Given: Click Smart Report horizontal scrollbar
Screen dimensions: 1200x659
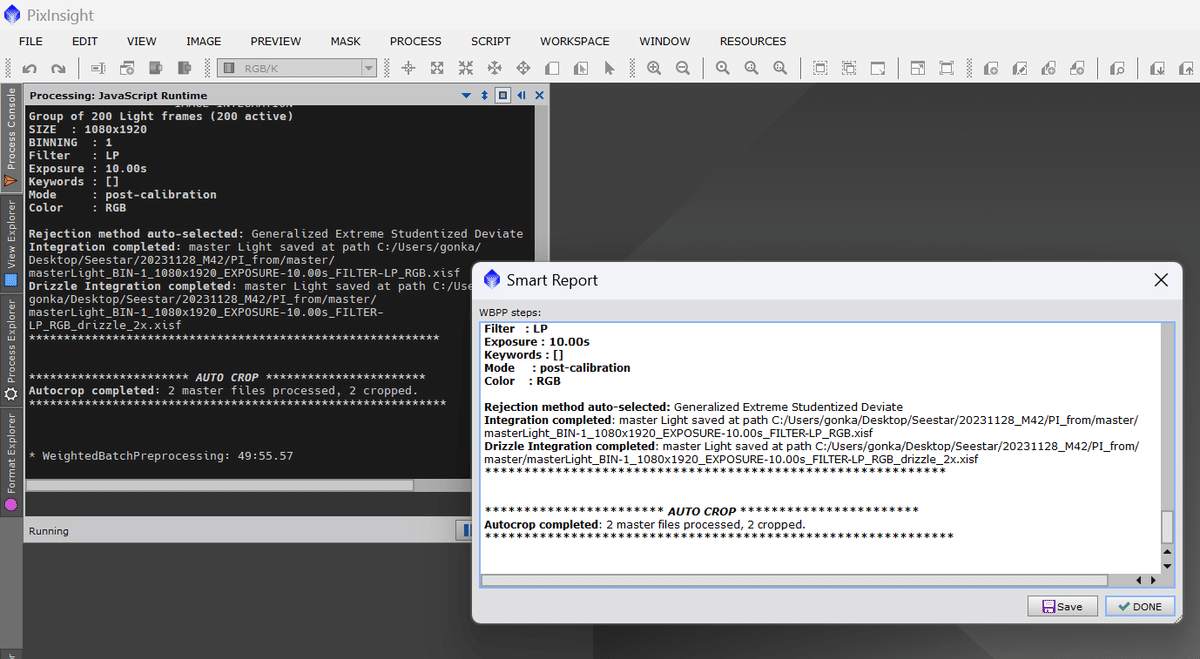Looking at the screenshot, I should (x=795, y=580).
